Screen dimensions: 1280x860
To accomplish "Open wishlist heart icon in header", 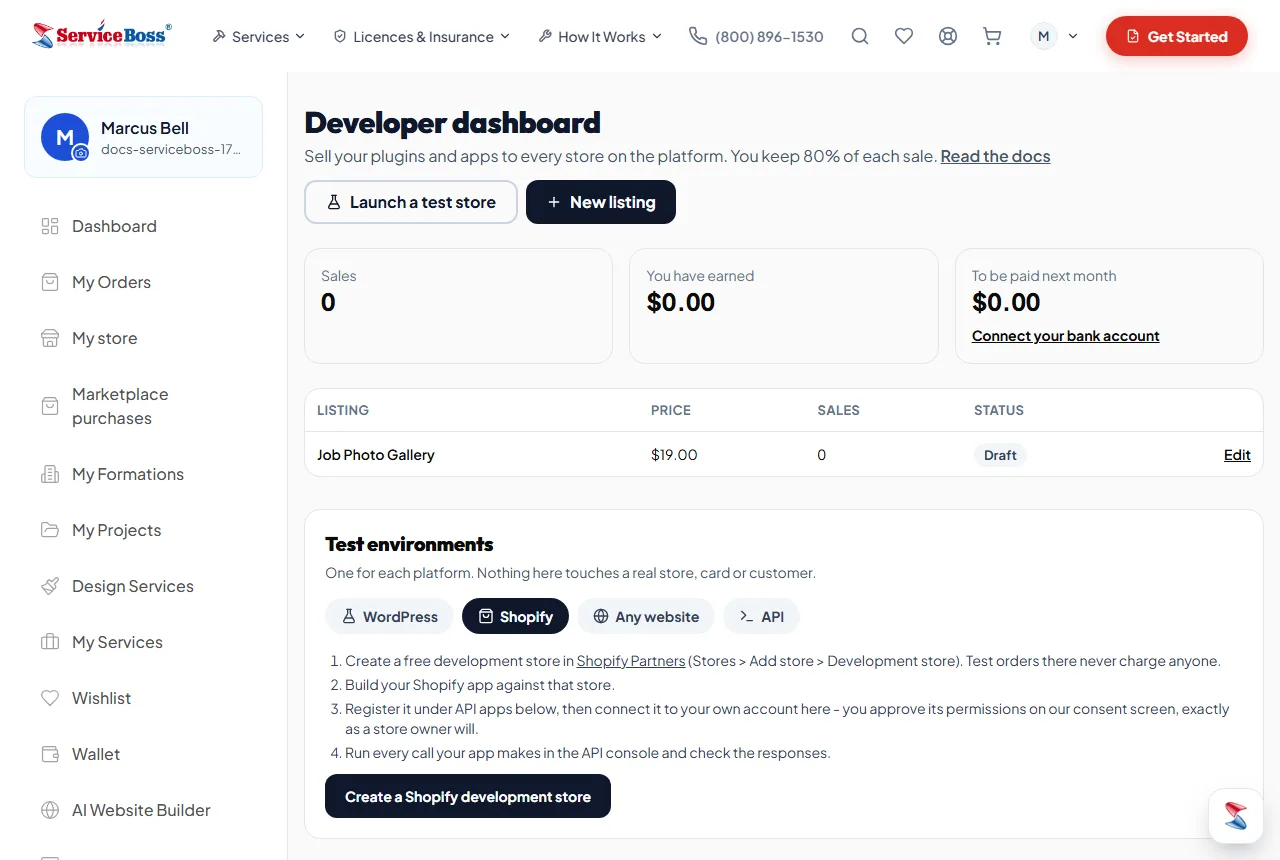I will (x=904, y=36).
